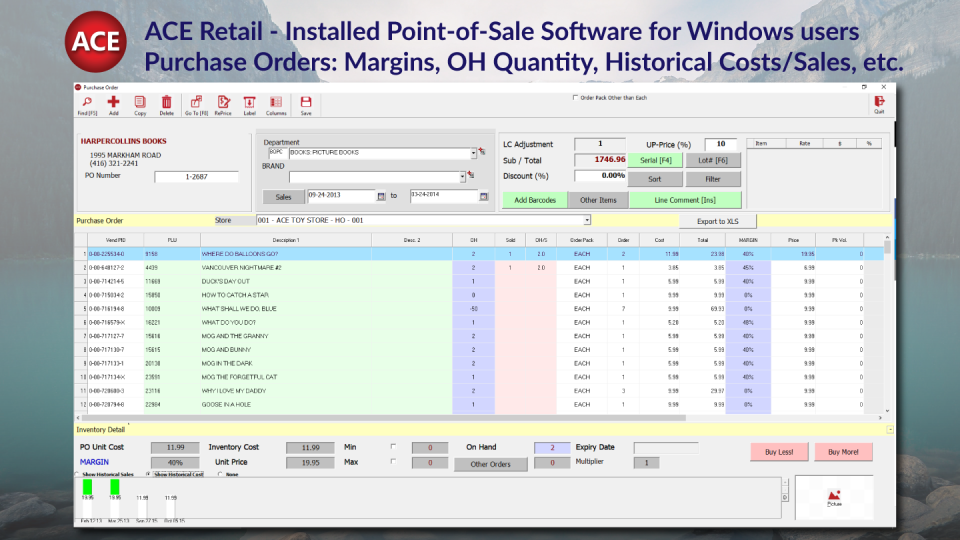Enable the Min checkbox
The width and height of the screenshot is (960, 540).
(x=393, y=446)
